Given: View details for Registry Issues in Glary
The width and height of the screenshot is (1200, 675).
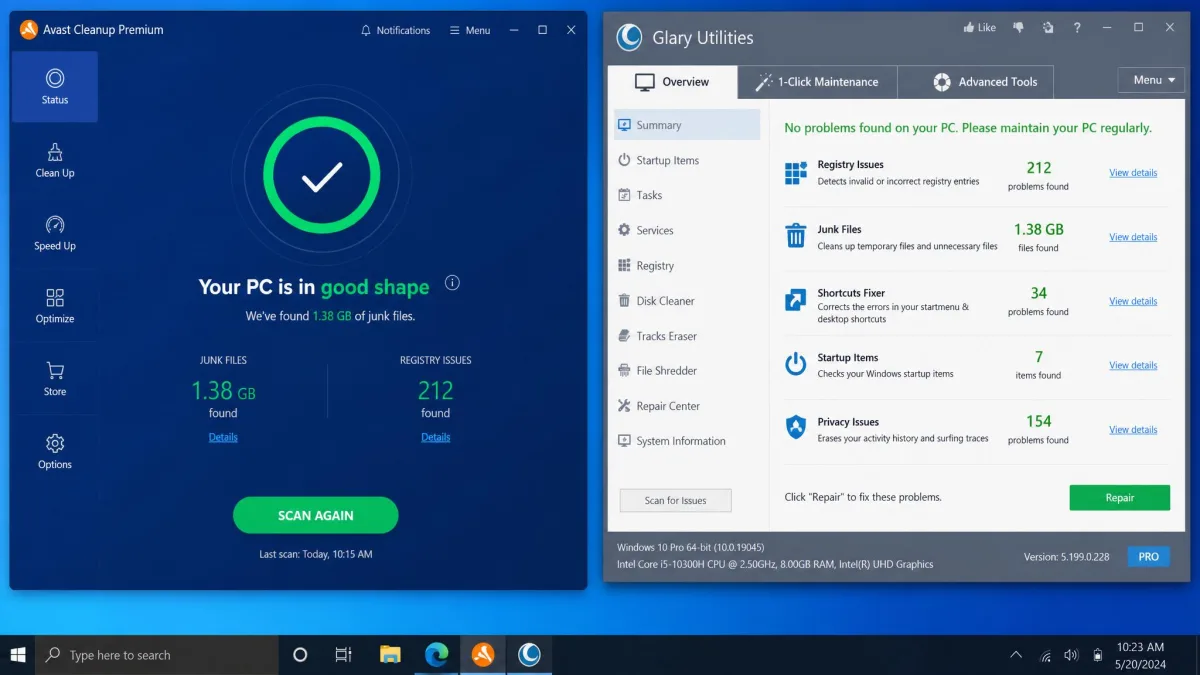Looking at the screenshot, I should [1133, 173].
